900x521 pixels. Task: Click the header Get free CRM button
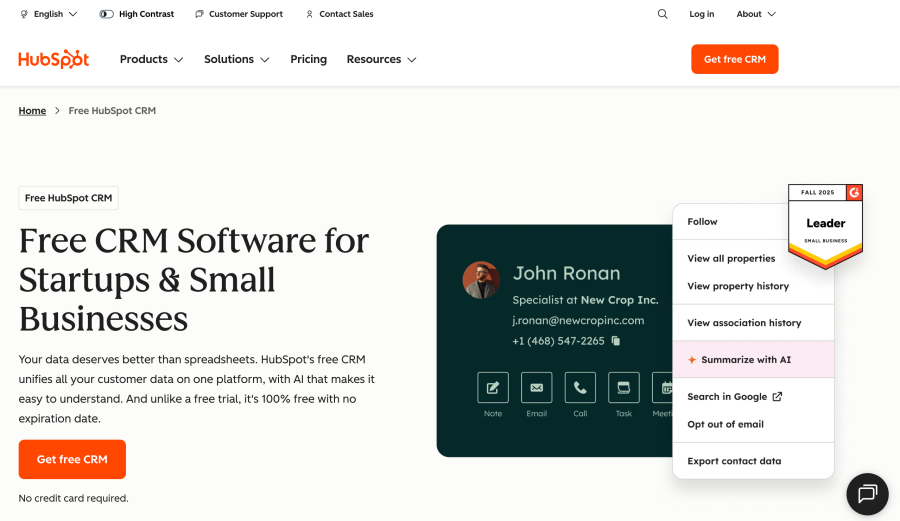pyautogui.click(x=734, y=59)
